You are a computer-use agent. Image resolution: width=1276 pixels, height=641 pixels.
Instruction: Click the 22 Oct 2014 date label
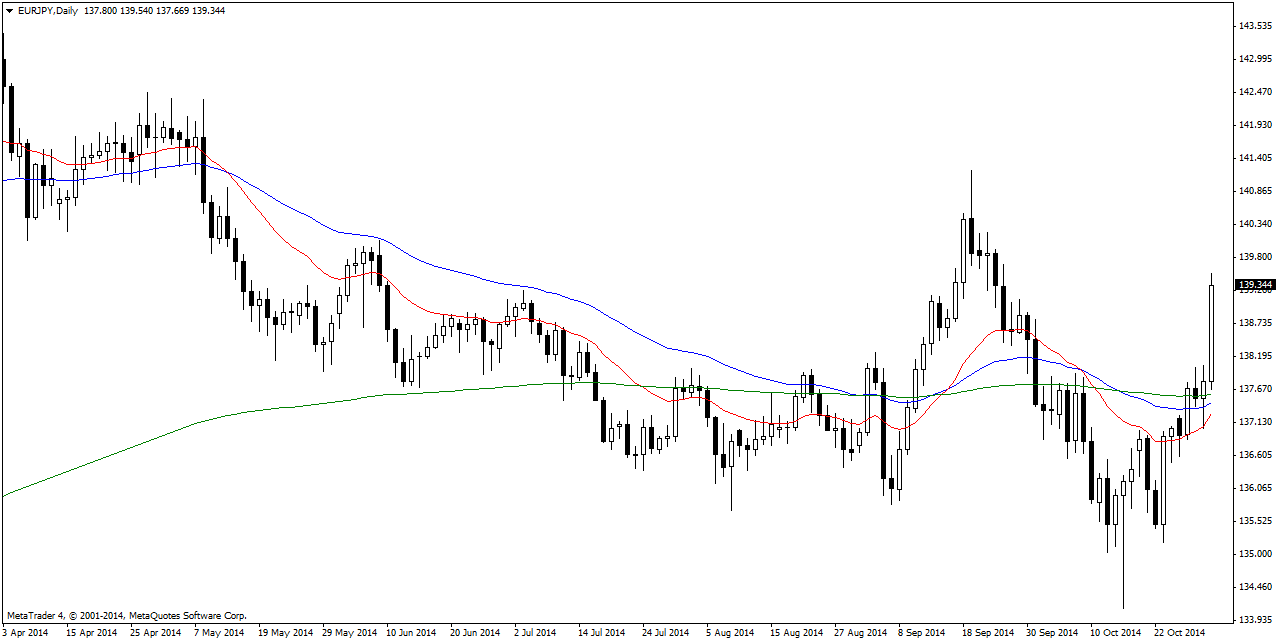1179,633
